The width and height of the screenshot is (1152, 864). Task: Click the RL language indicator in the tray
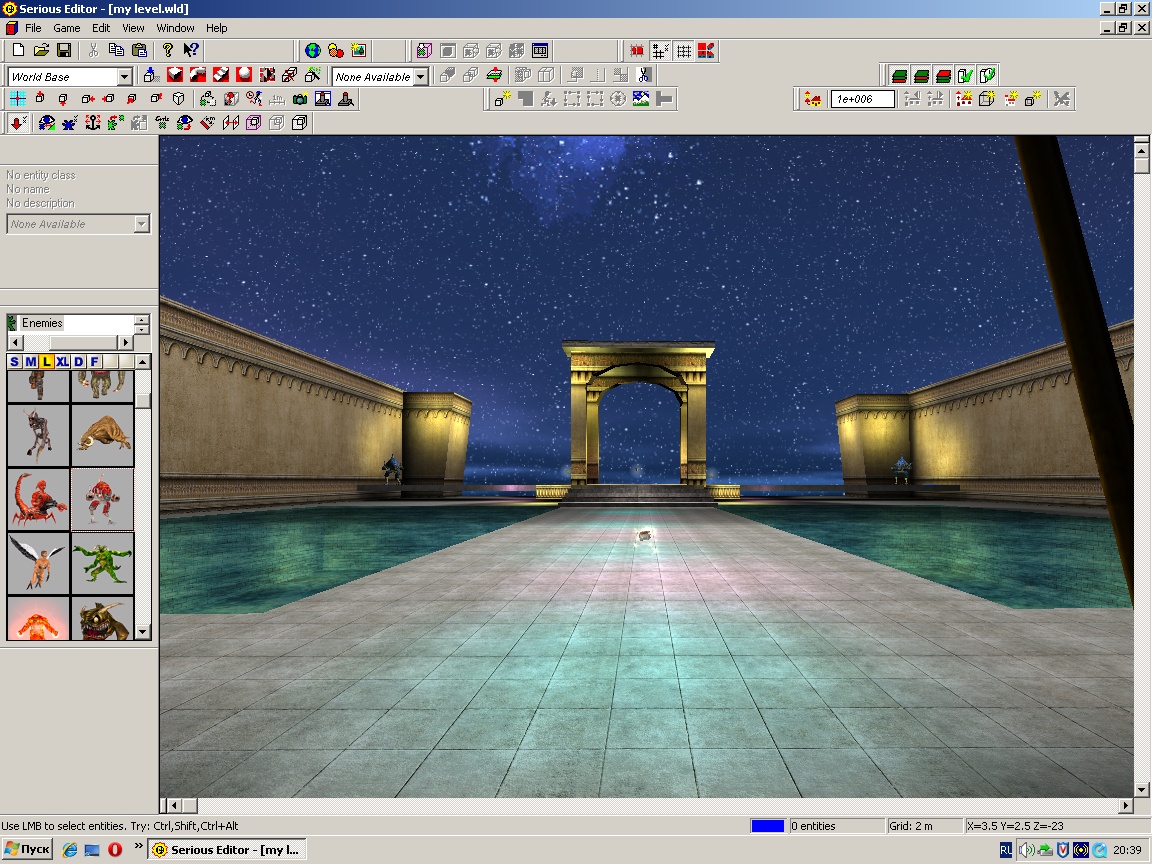pos(1006,849)
